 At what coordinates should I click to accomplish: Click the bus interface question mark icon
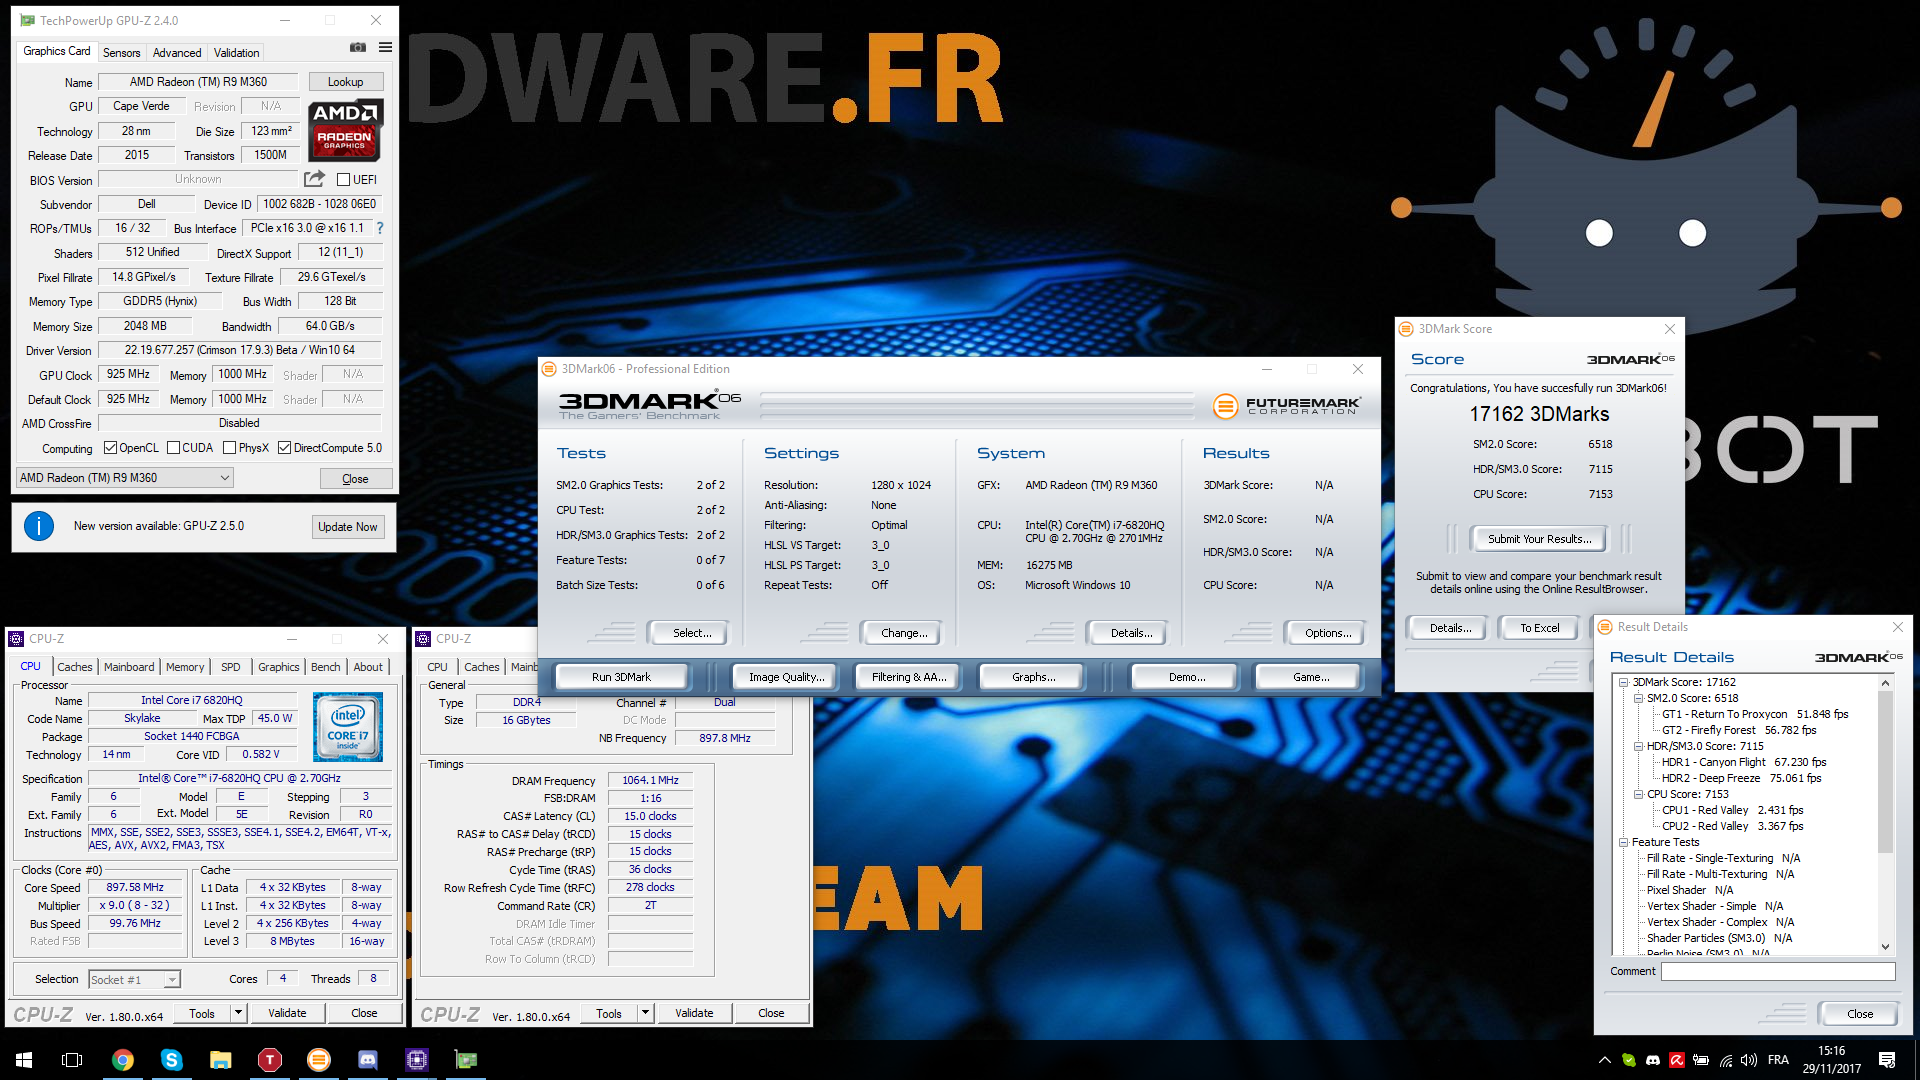pos(380,228)
